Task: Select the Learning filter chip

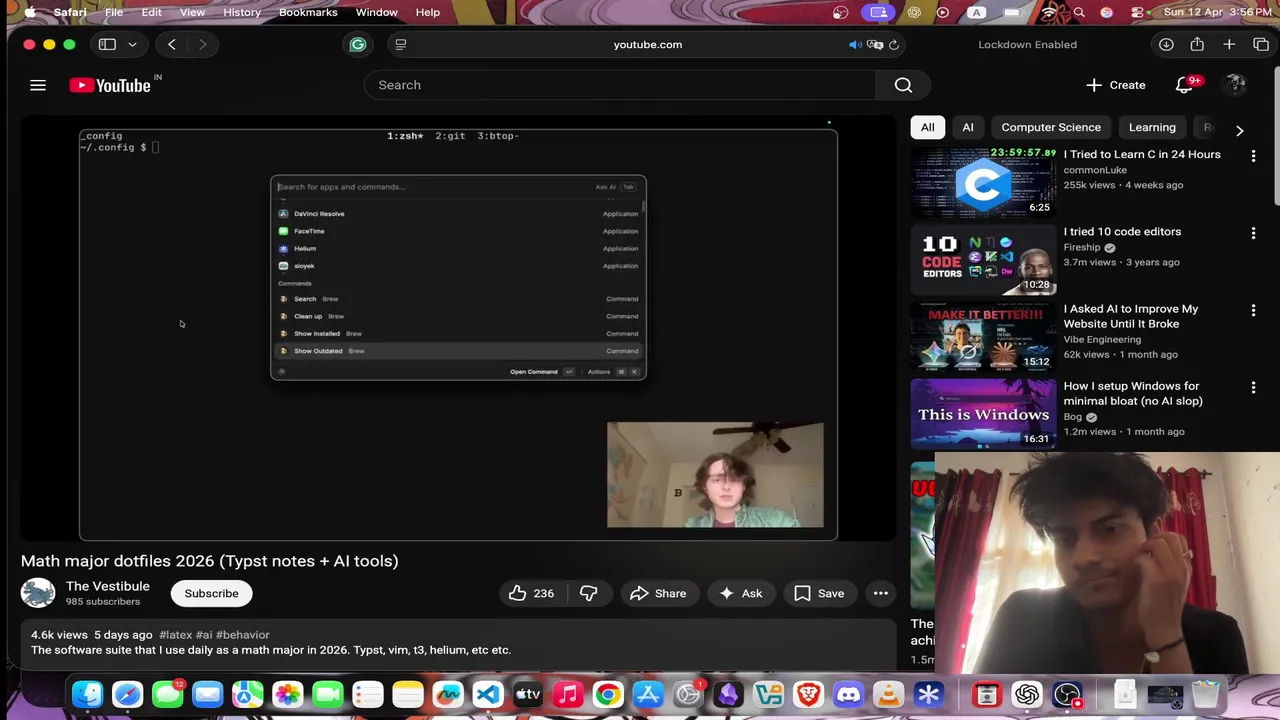Action: (x=1152, y=127)
